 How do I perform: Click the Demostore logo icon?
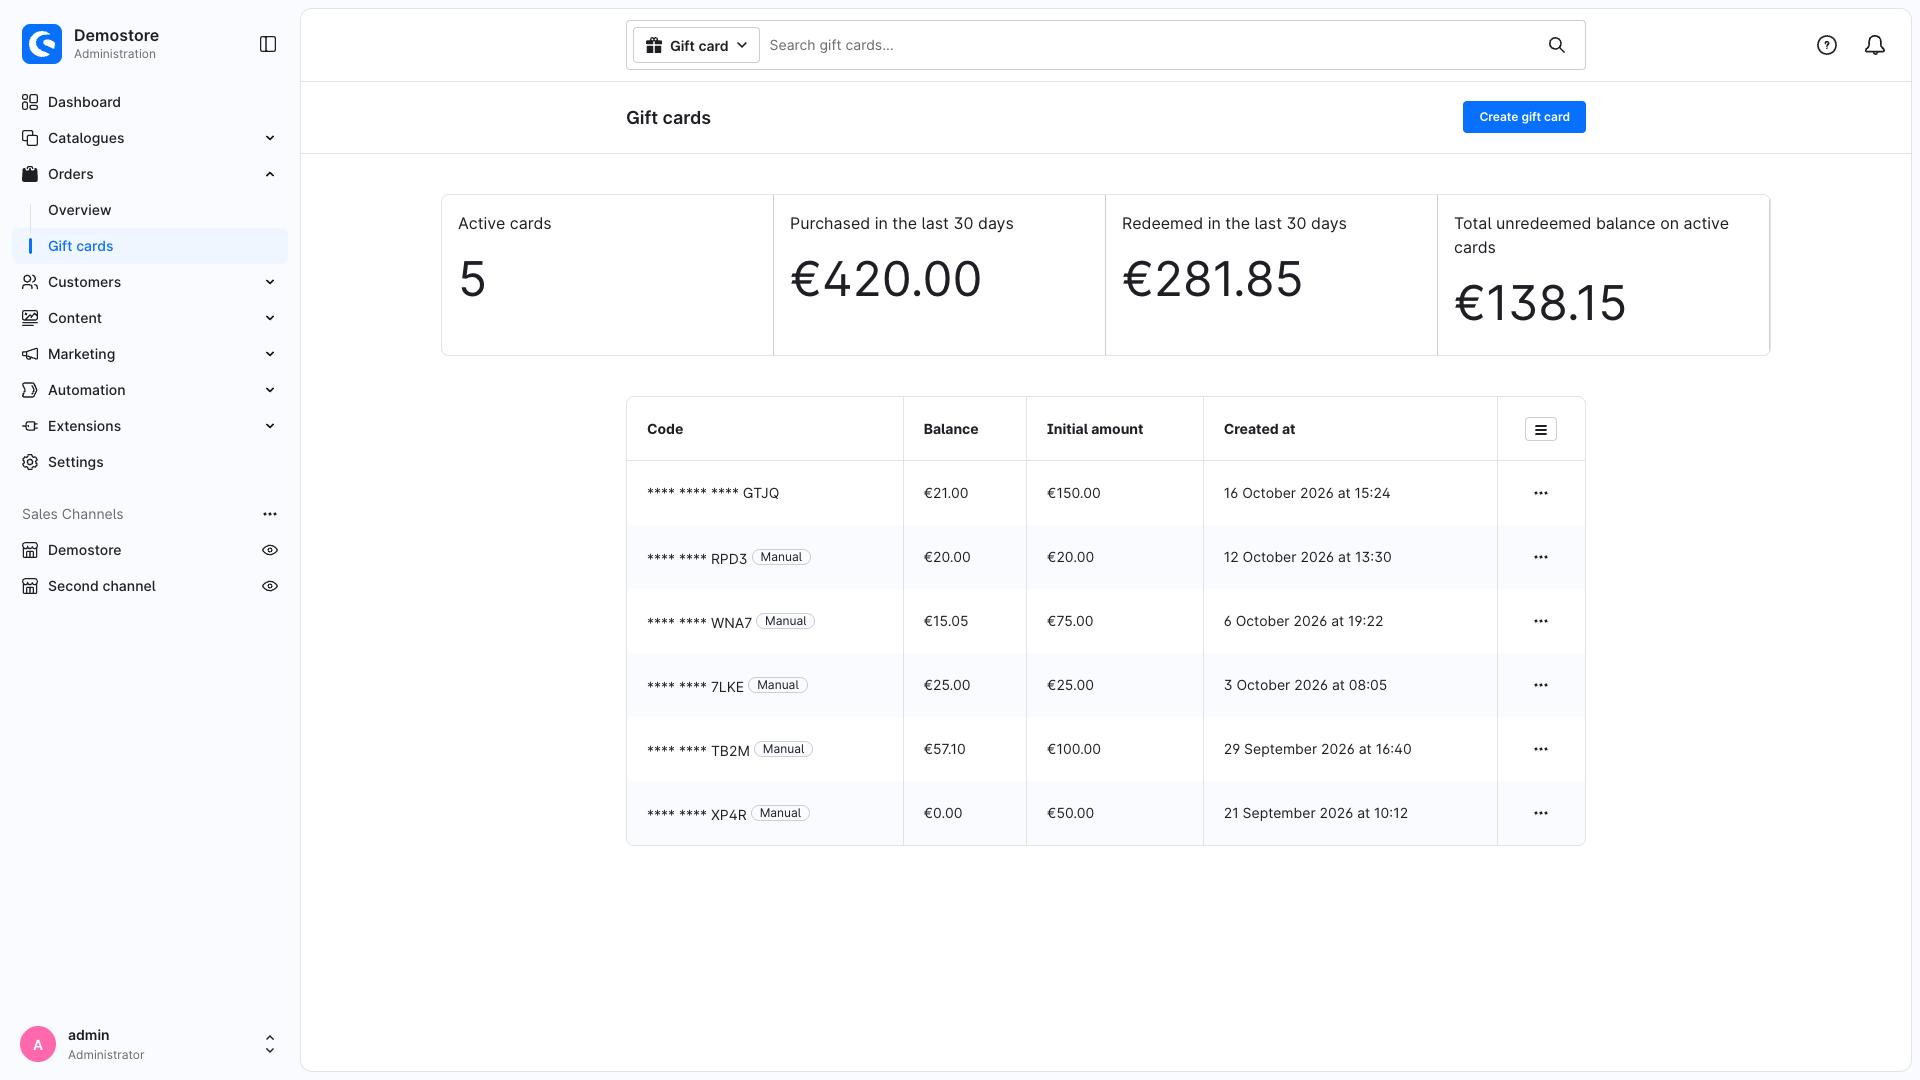coord(42,44)
